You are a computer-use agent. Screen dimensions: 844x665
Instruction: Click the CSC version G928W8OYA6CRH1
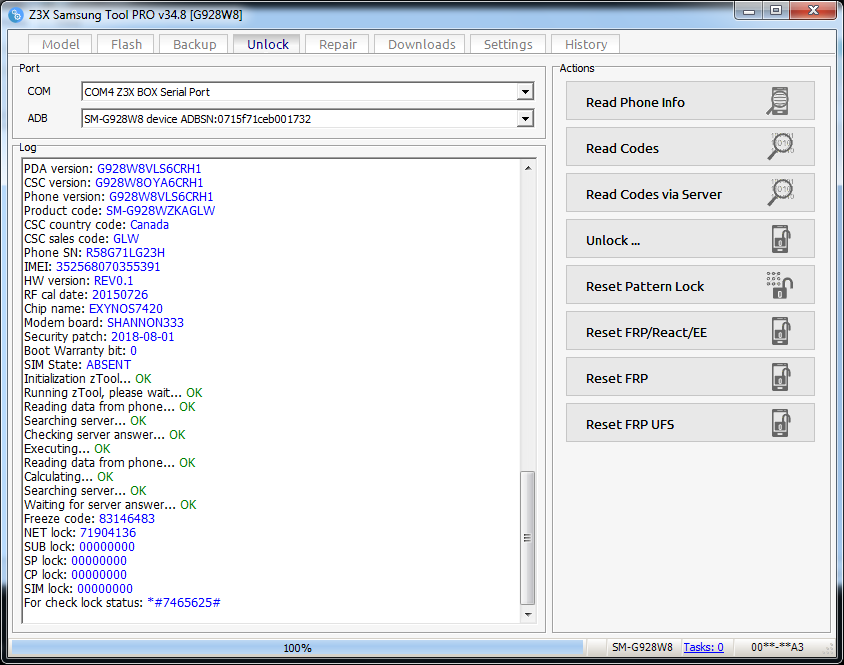pos(149,183)
